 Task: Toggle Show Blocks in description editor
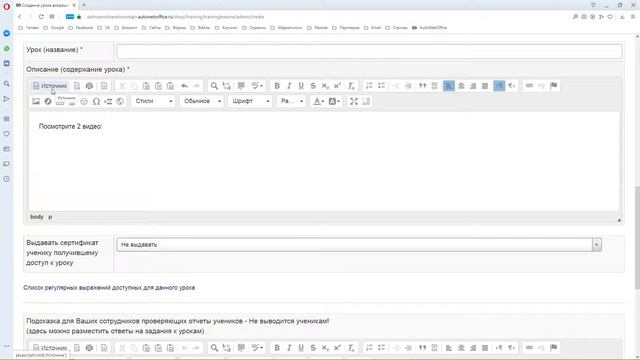(366, 101)
